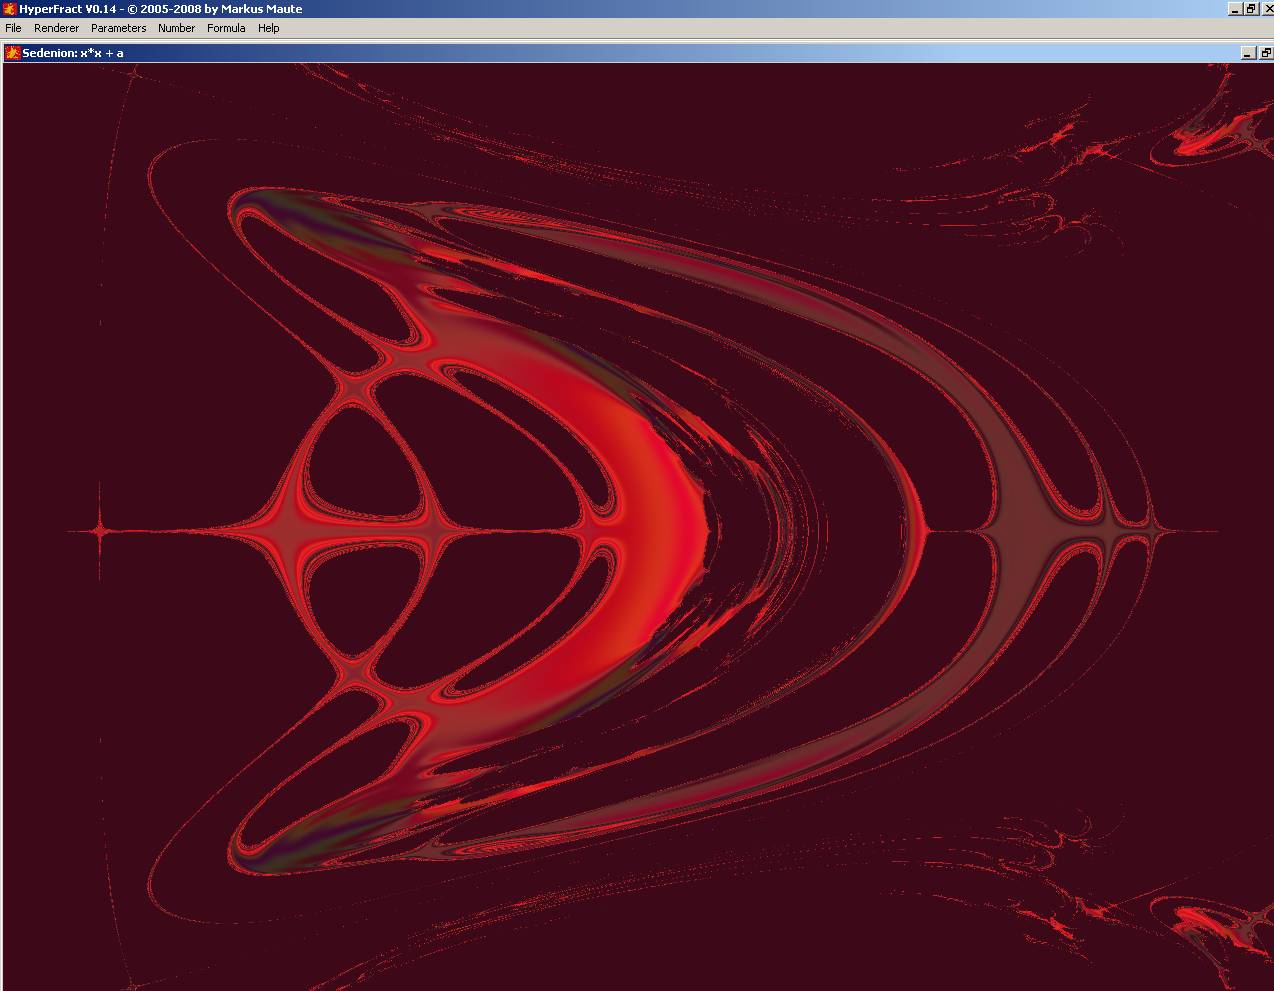The height and width of the screenshot is (991, 1274).
Task: Click the HyperFract app icon in title bar
Action: point(9,9)
